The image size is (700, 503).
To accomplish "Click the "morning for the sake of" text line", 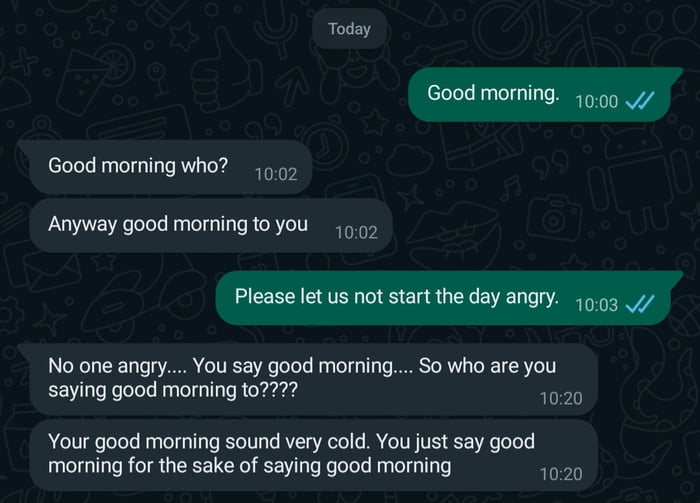I will point(250,465).
